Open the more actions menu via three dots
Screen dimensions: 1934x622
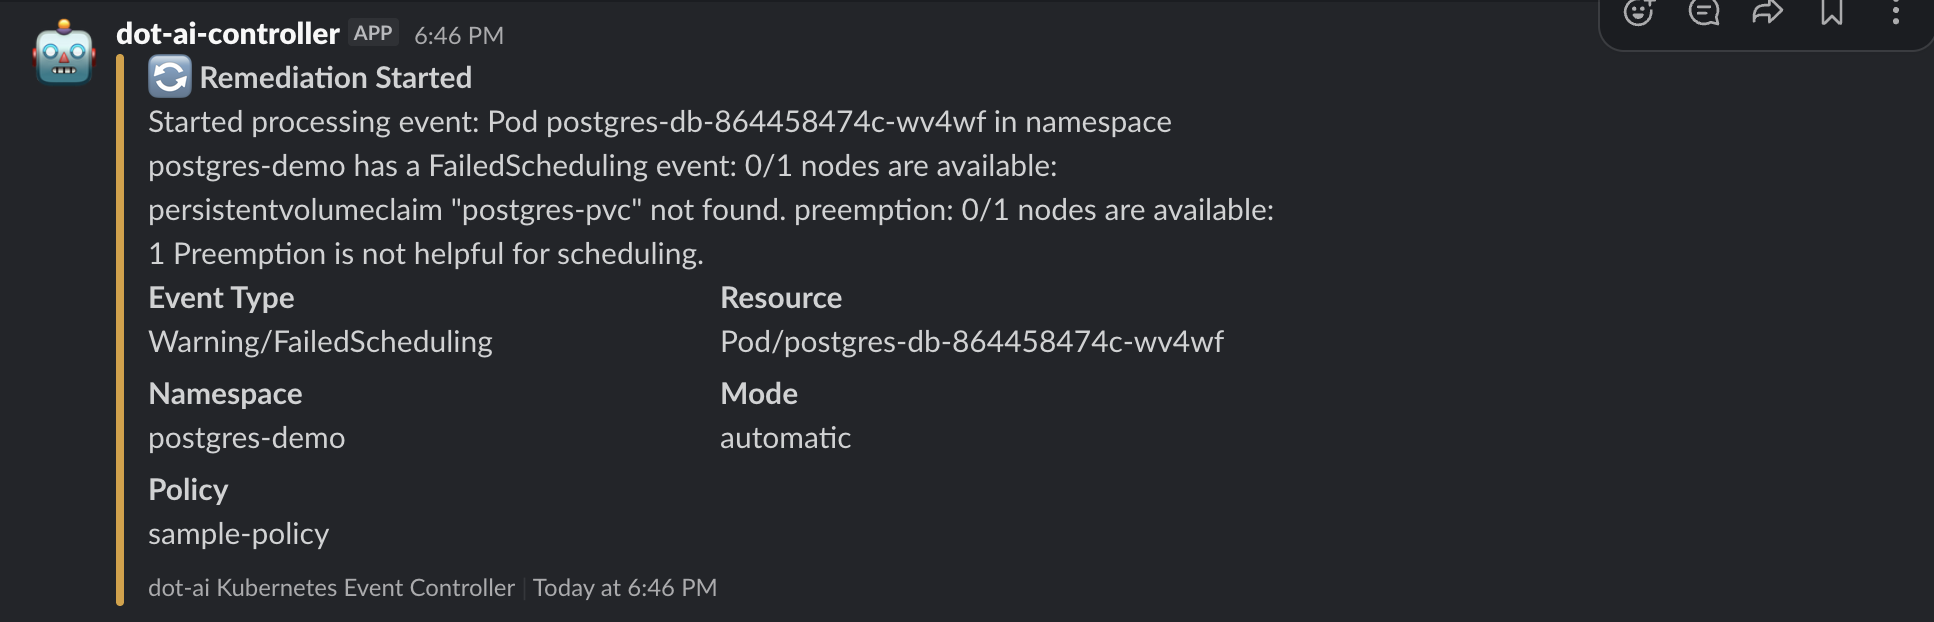(x=1896, y=14)
